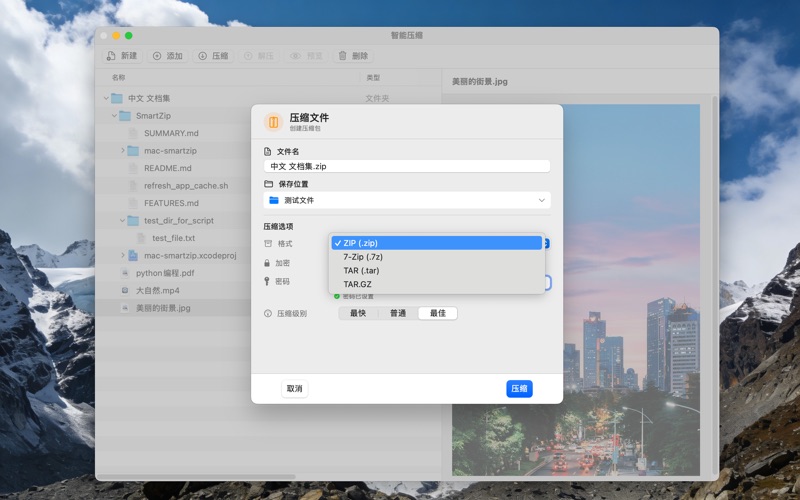Screen dimensions: 800x500
Task: Click the 大自然.mp4 video file icon
Action: click(x=125, y=290)
